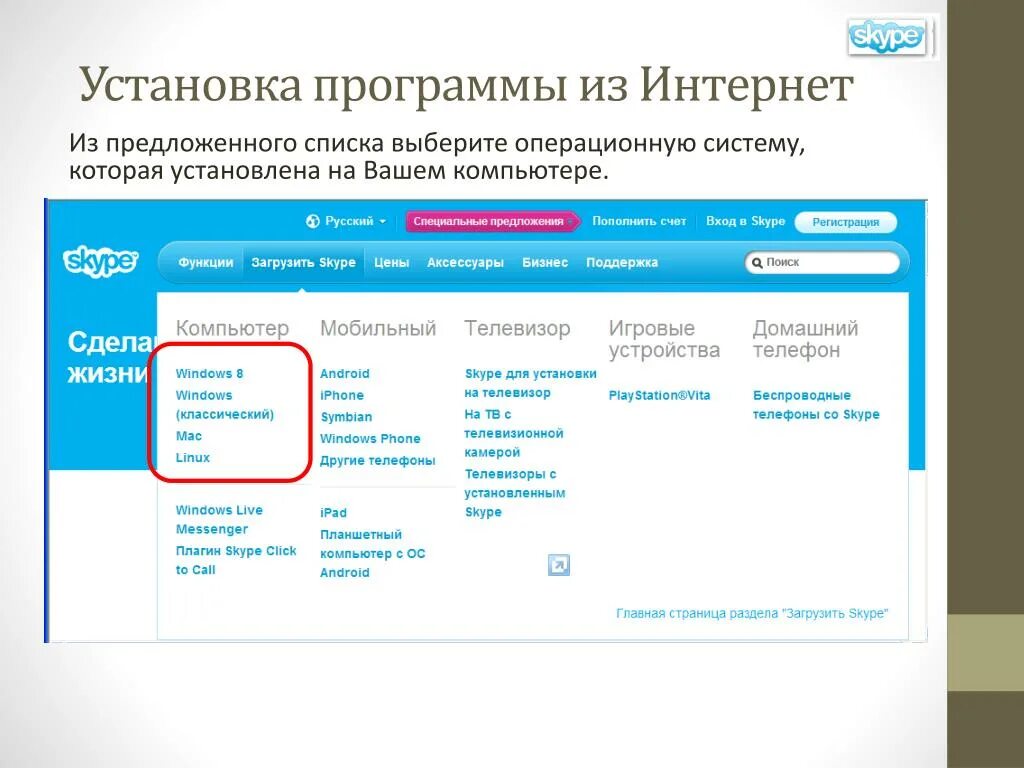Screen dimensions: 1024x768
Task: Choose the Linux download link
Action: [x=193, y=458]
